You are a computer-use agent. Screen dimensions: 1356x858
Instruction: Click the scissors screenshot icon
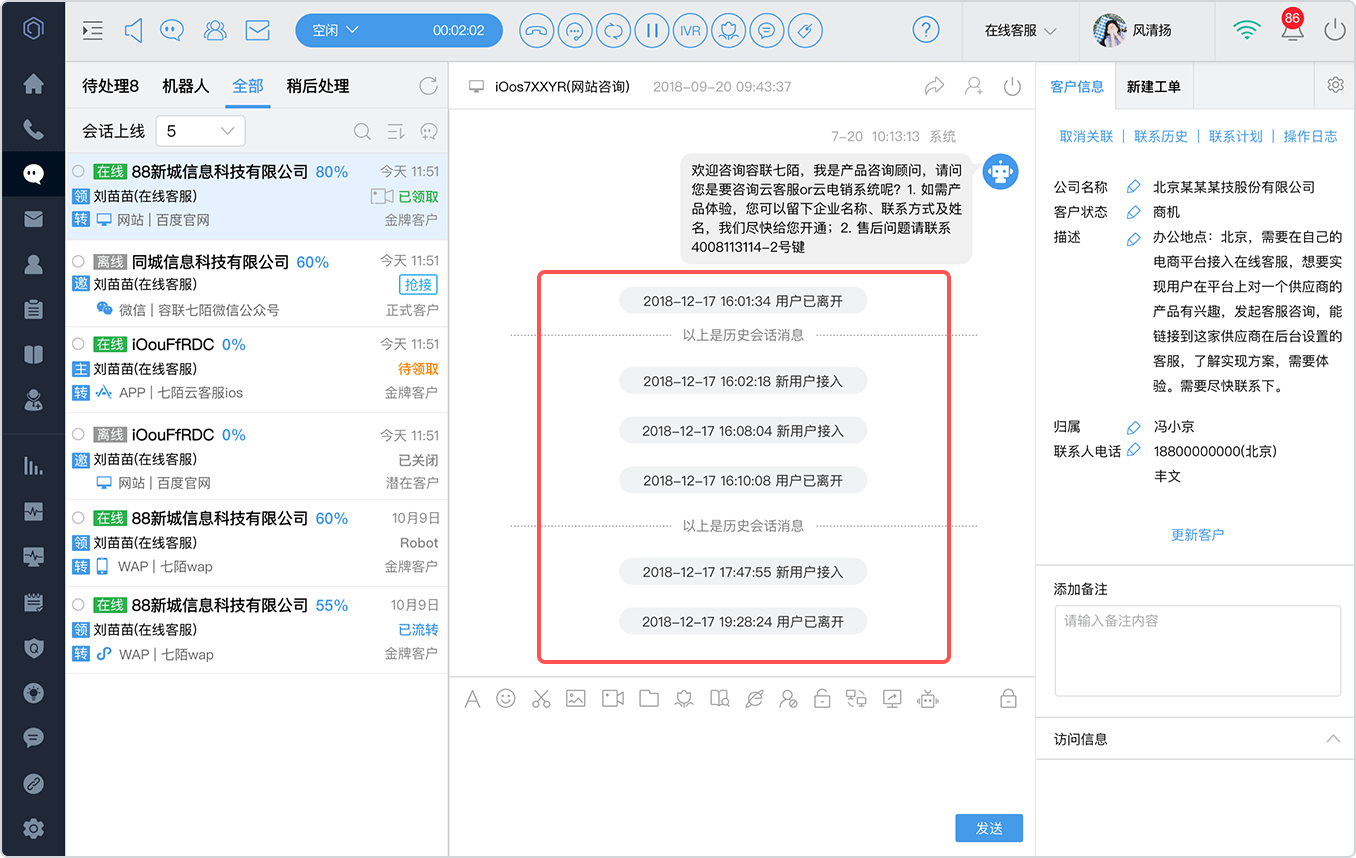[x=541, y=698]
